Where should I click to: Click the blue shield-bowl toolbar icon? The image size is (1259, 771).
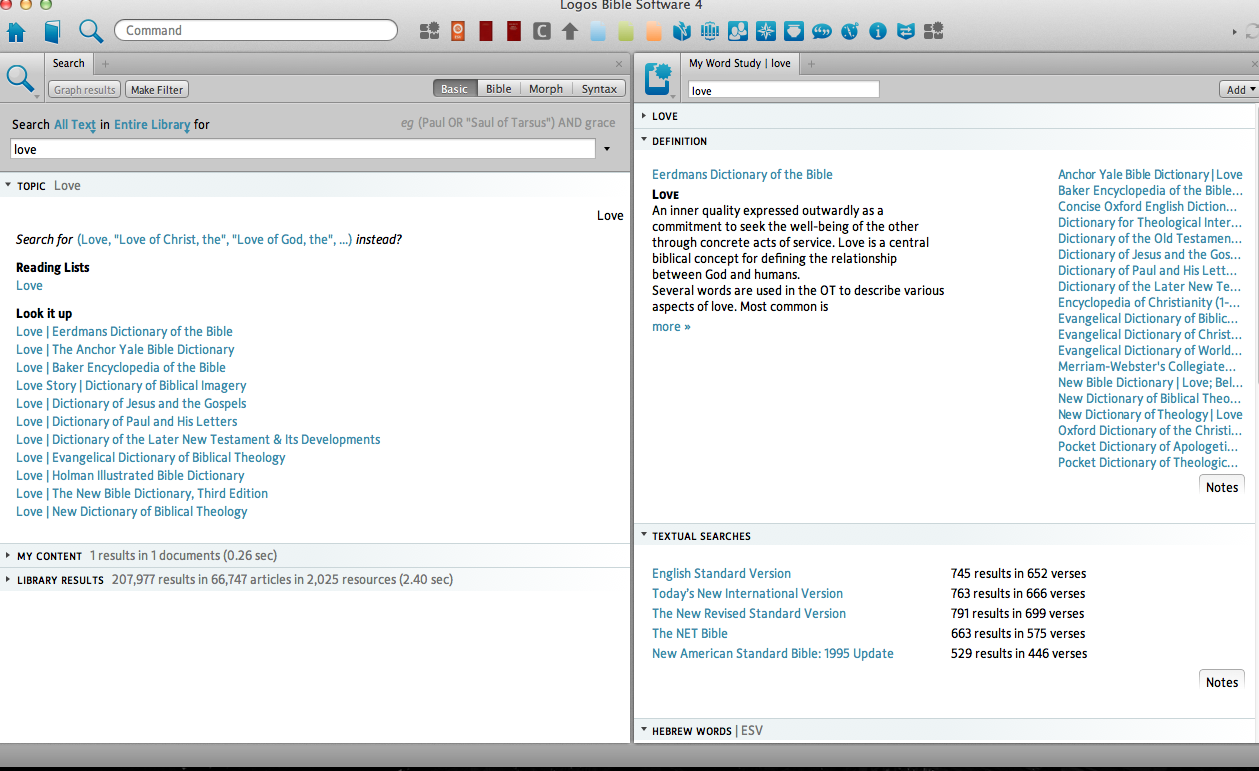pos(794,31)
